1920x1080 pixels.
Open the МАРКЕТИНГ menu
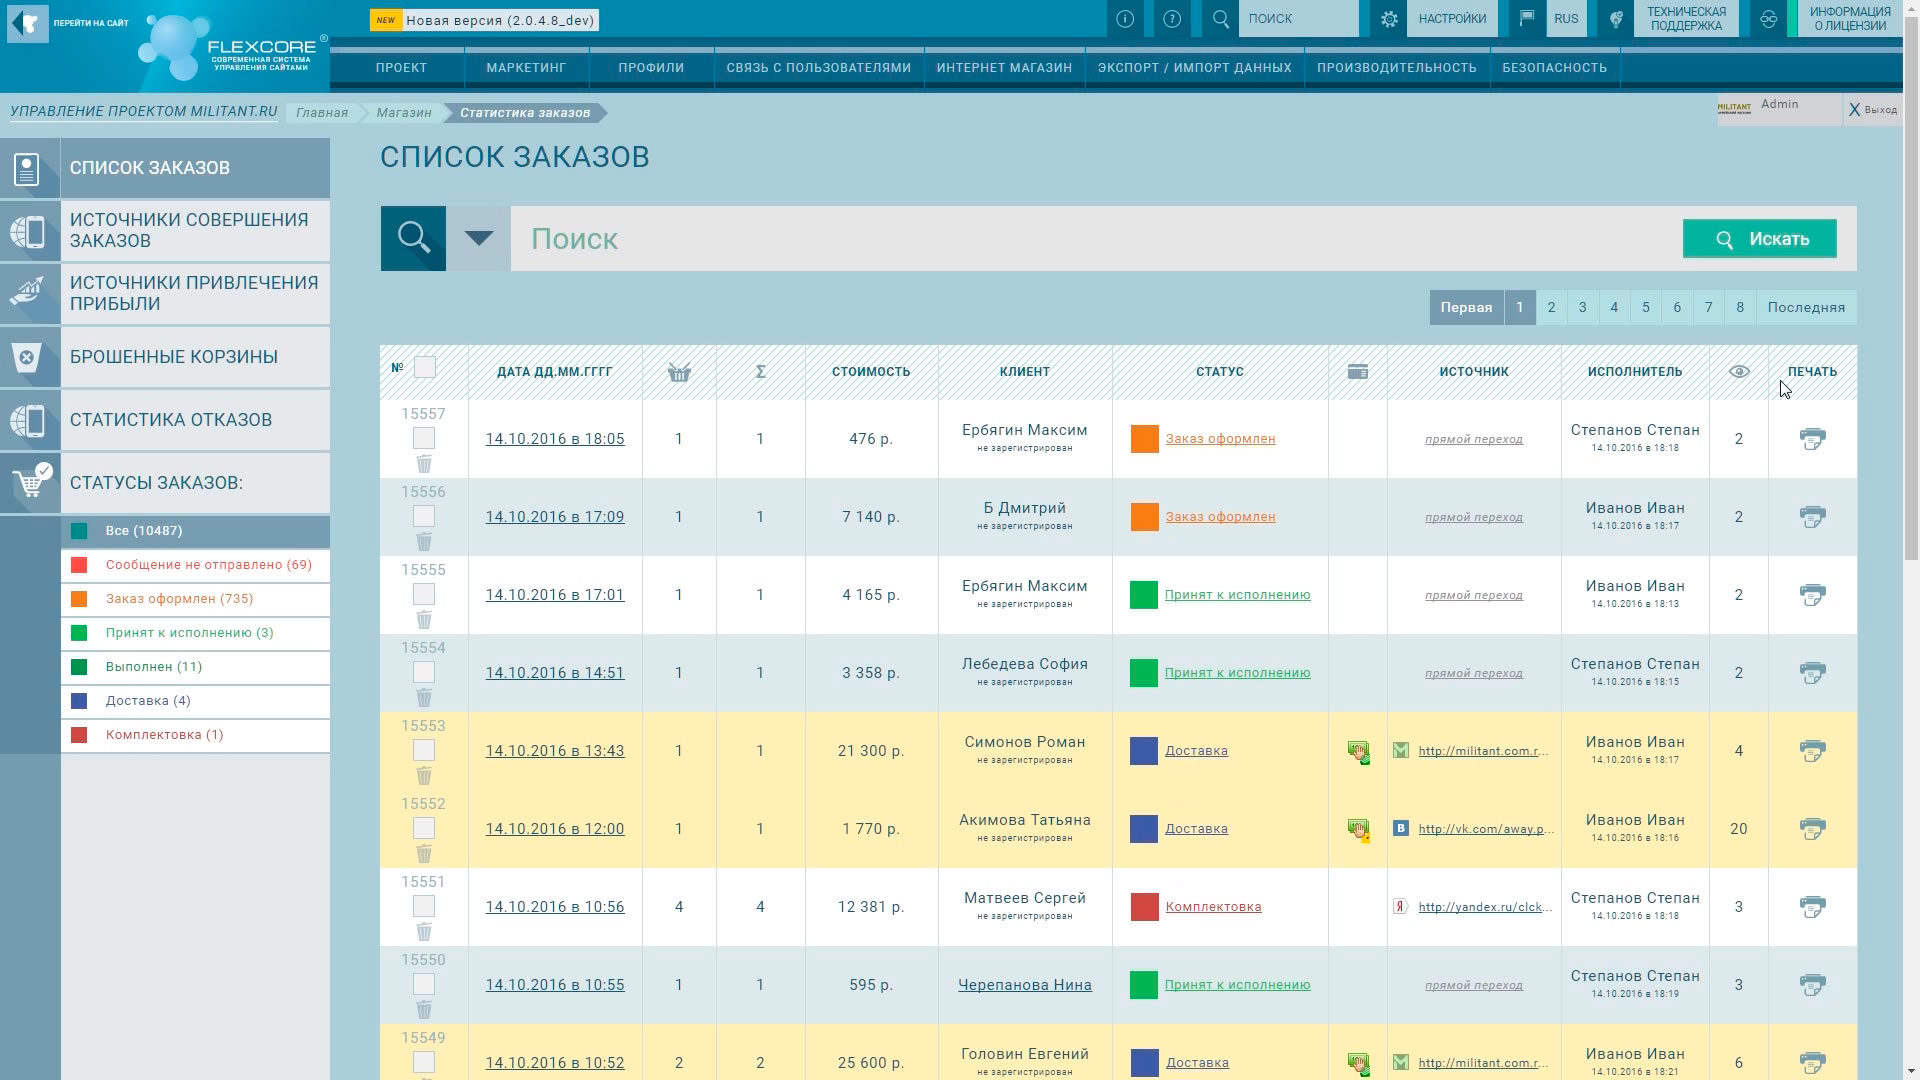coord(526,68)
